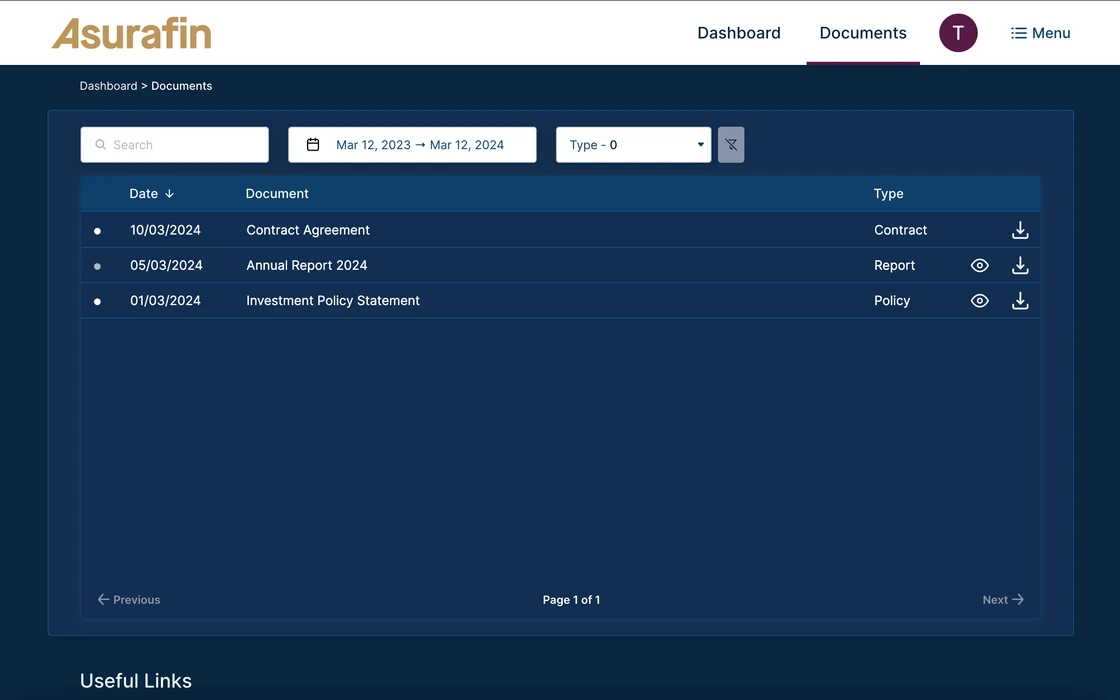Click the Policy type cell

pos(892,301)
